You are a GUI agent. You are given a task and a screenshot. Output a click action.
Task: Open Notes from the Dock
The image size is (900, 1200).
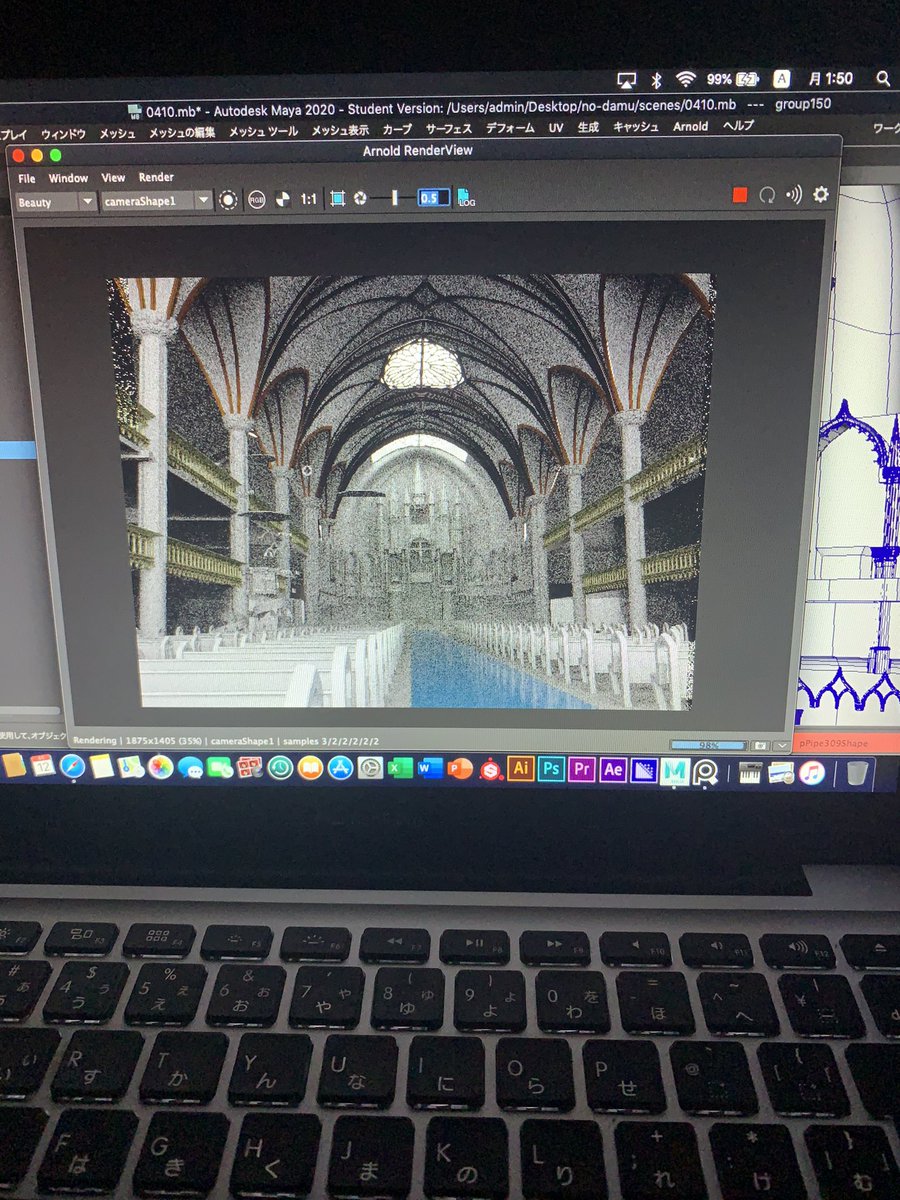click(x=102, y=767)
